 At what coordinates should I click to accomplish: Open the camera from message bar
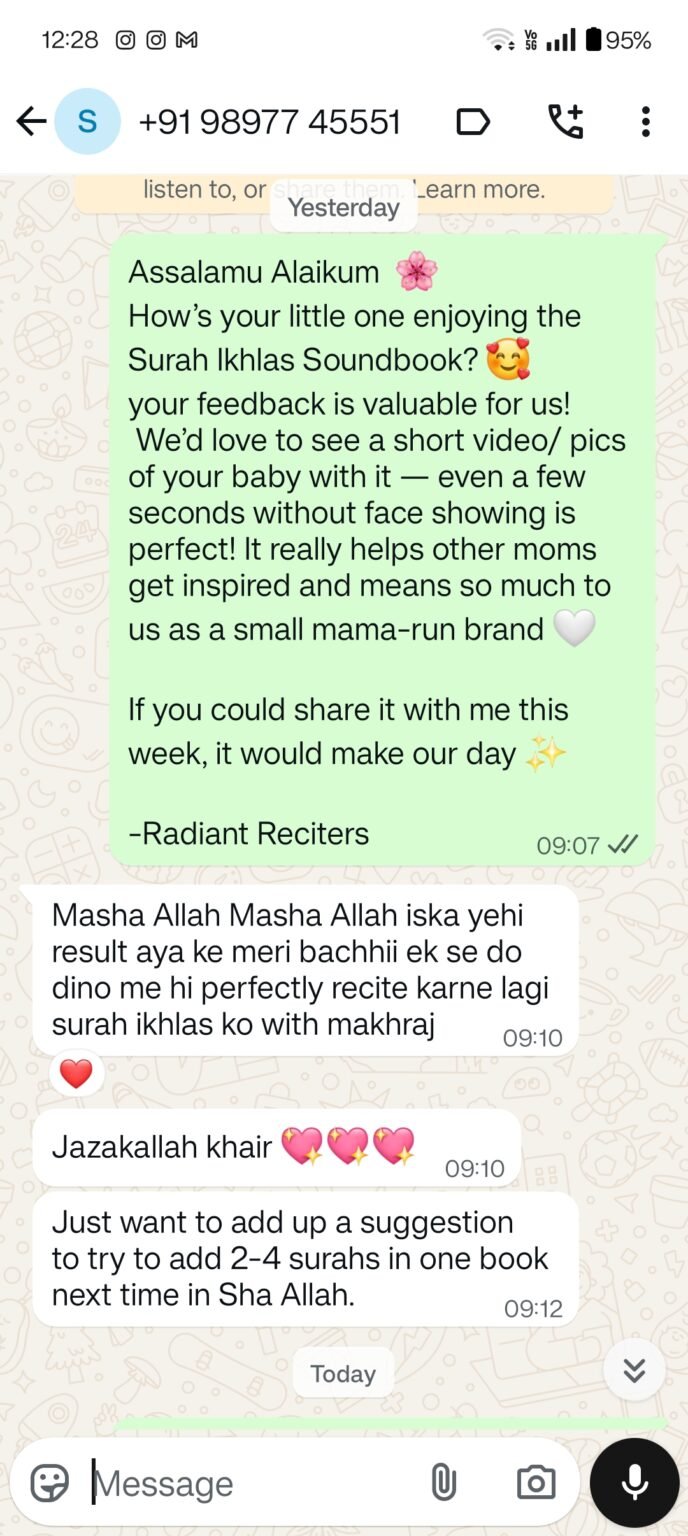click(536, 1482)
